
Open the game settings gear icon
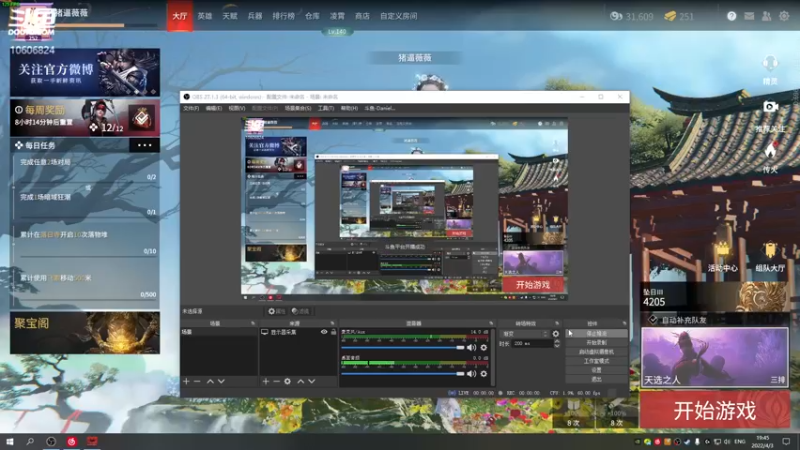click(784, 16)
